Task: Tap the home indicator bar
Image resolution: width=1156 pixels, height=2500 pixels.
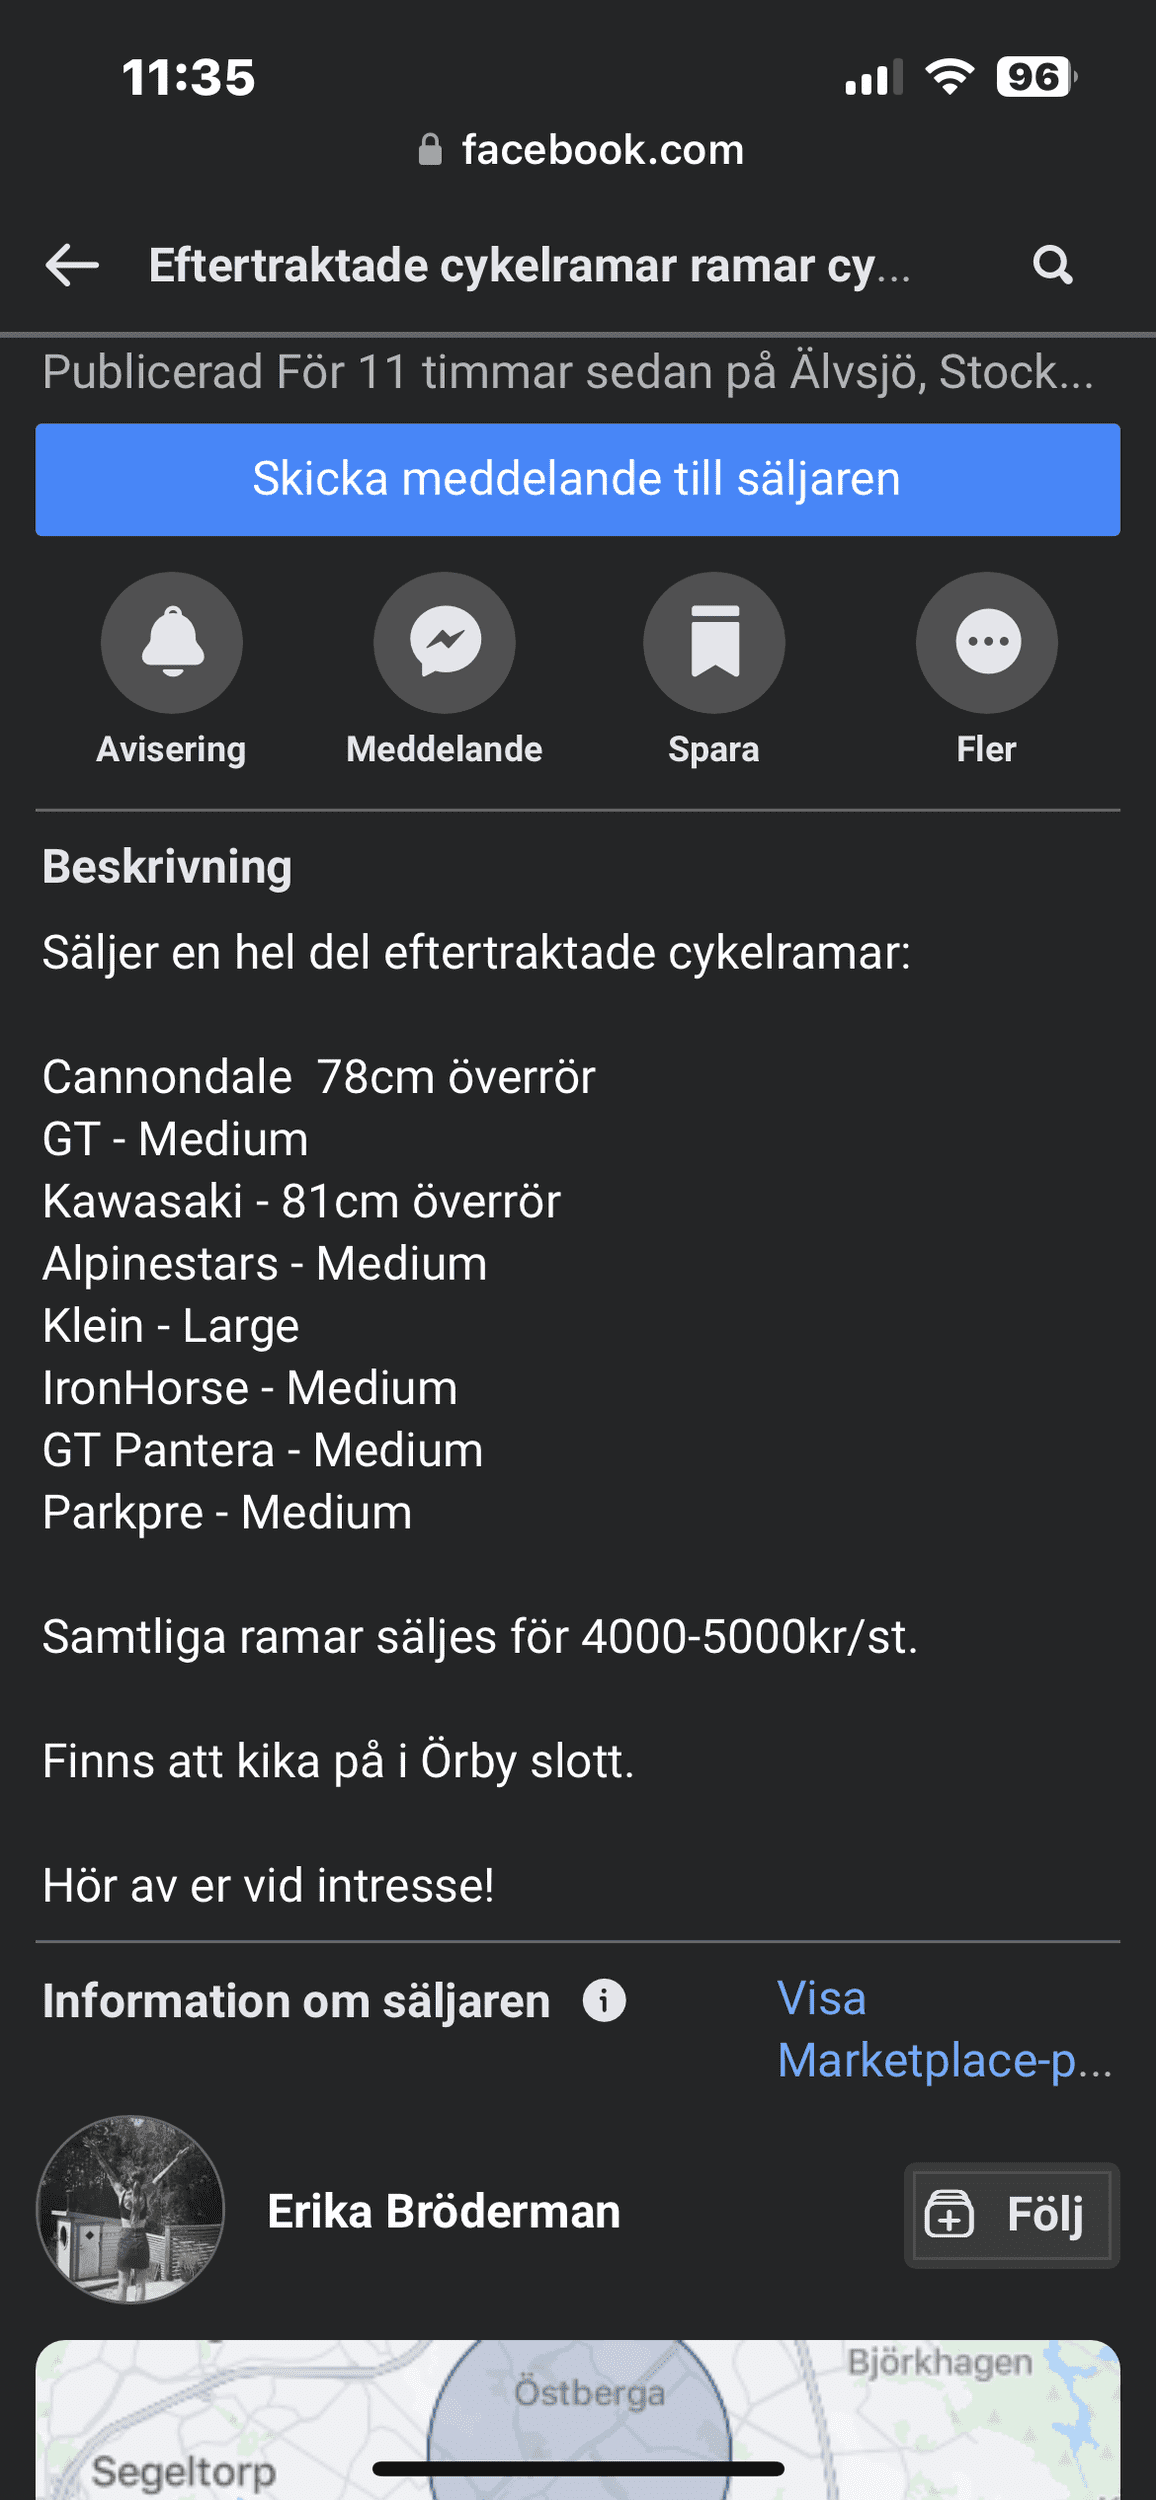Action: [578, 2469]
